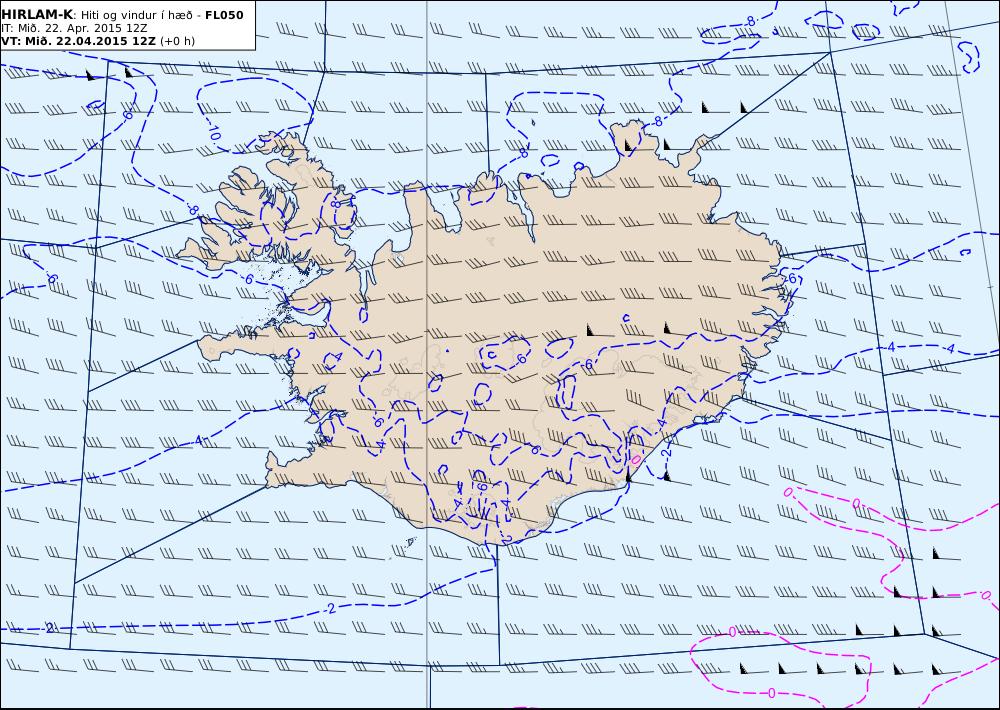
Task: Click the (+0 h) forecast offset text
Action: coord(177,41)
